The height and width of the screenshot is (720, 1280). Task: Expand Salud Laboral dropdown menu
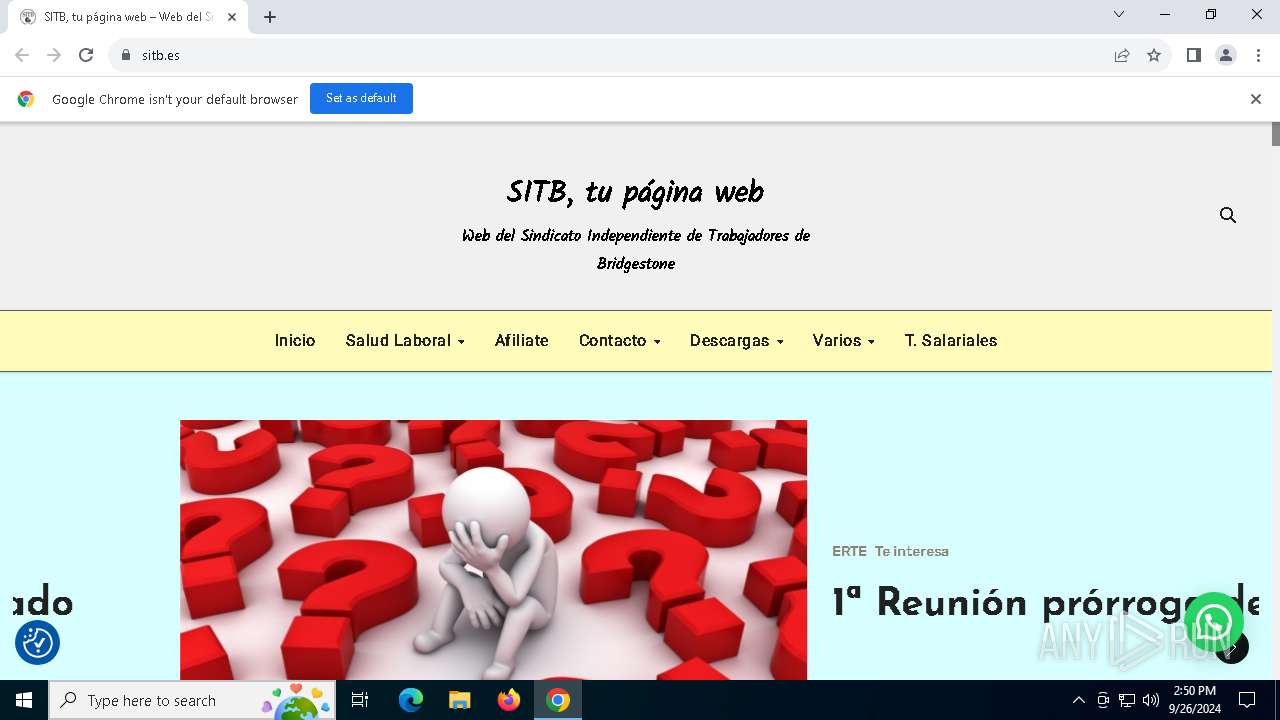click(405, 341)
